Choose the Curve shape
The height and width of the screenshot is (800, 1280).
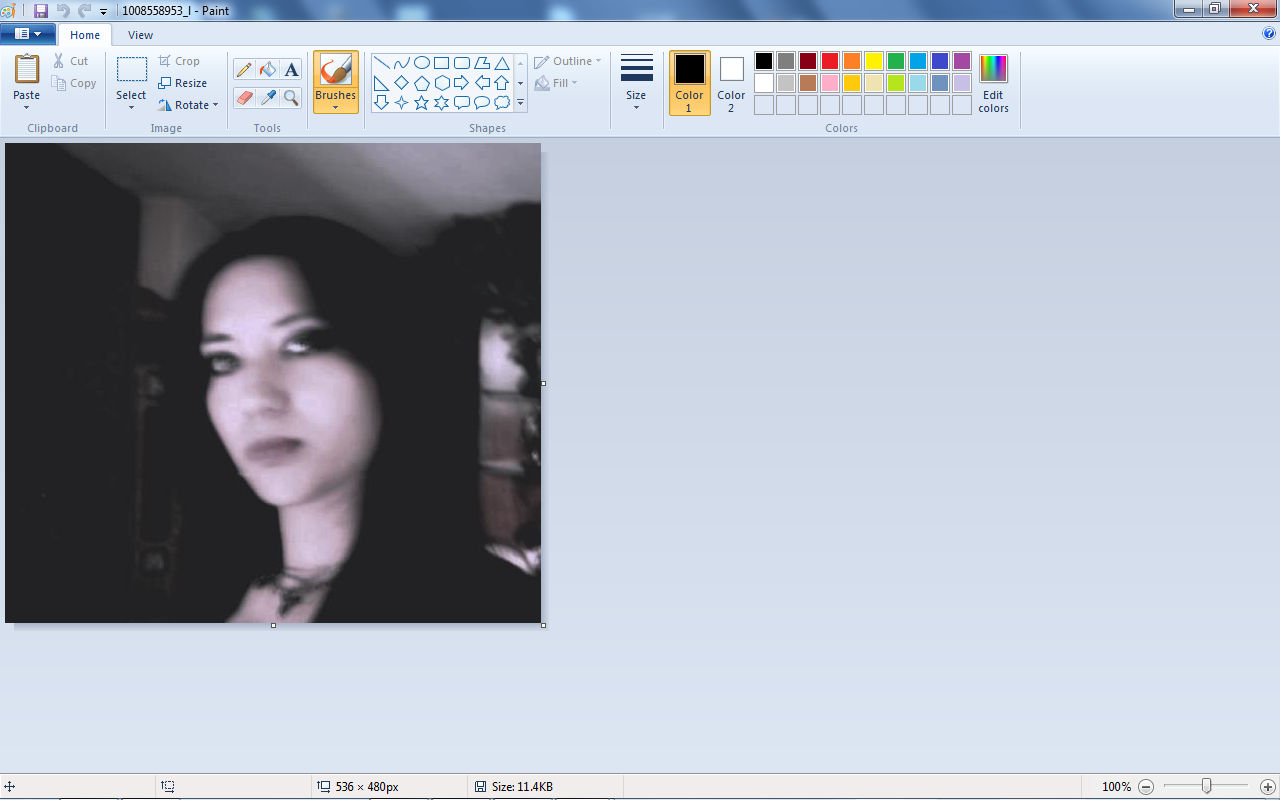tap(401, 63)
